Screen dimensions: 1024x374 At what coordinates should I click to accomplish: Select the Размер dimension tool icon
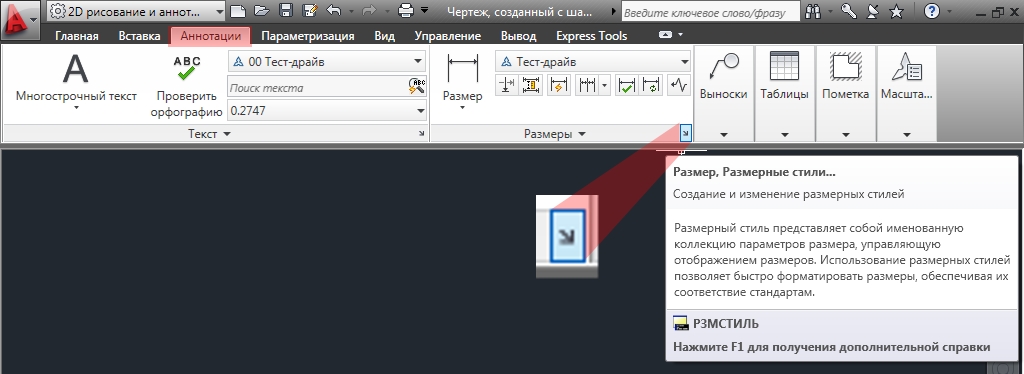462,69
